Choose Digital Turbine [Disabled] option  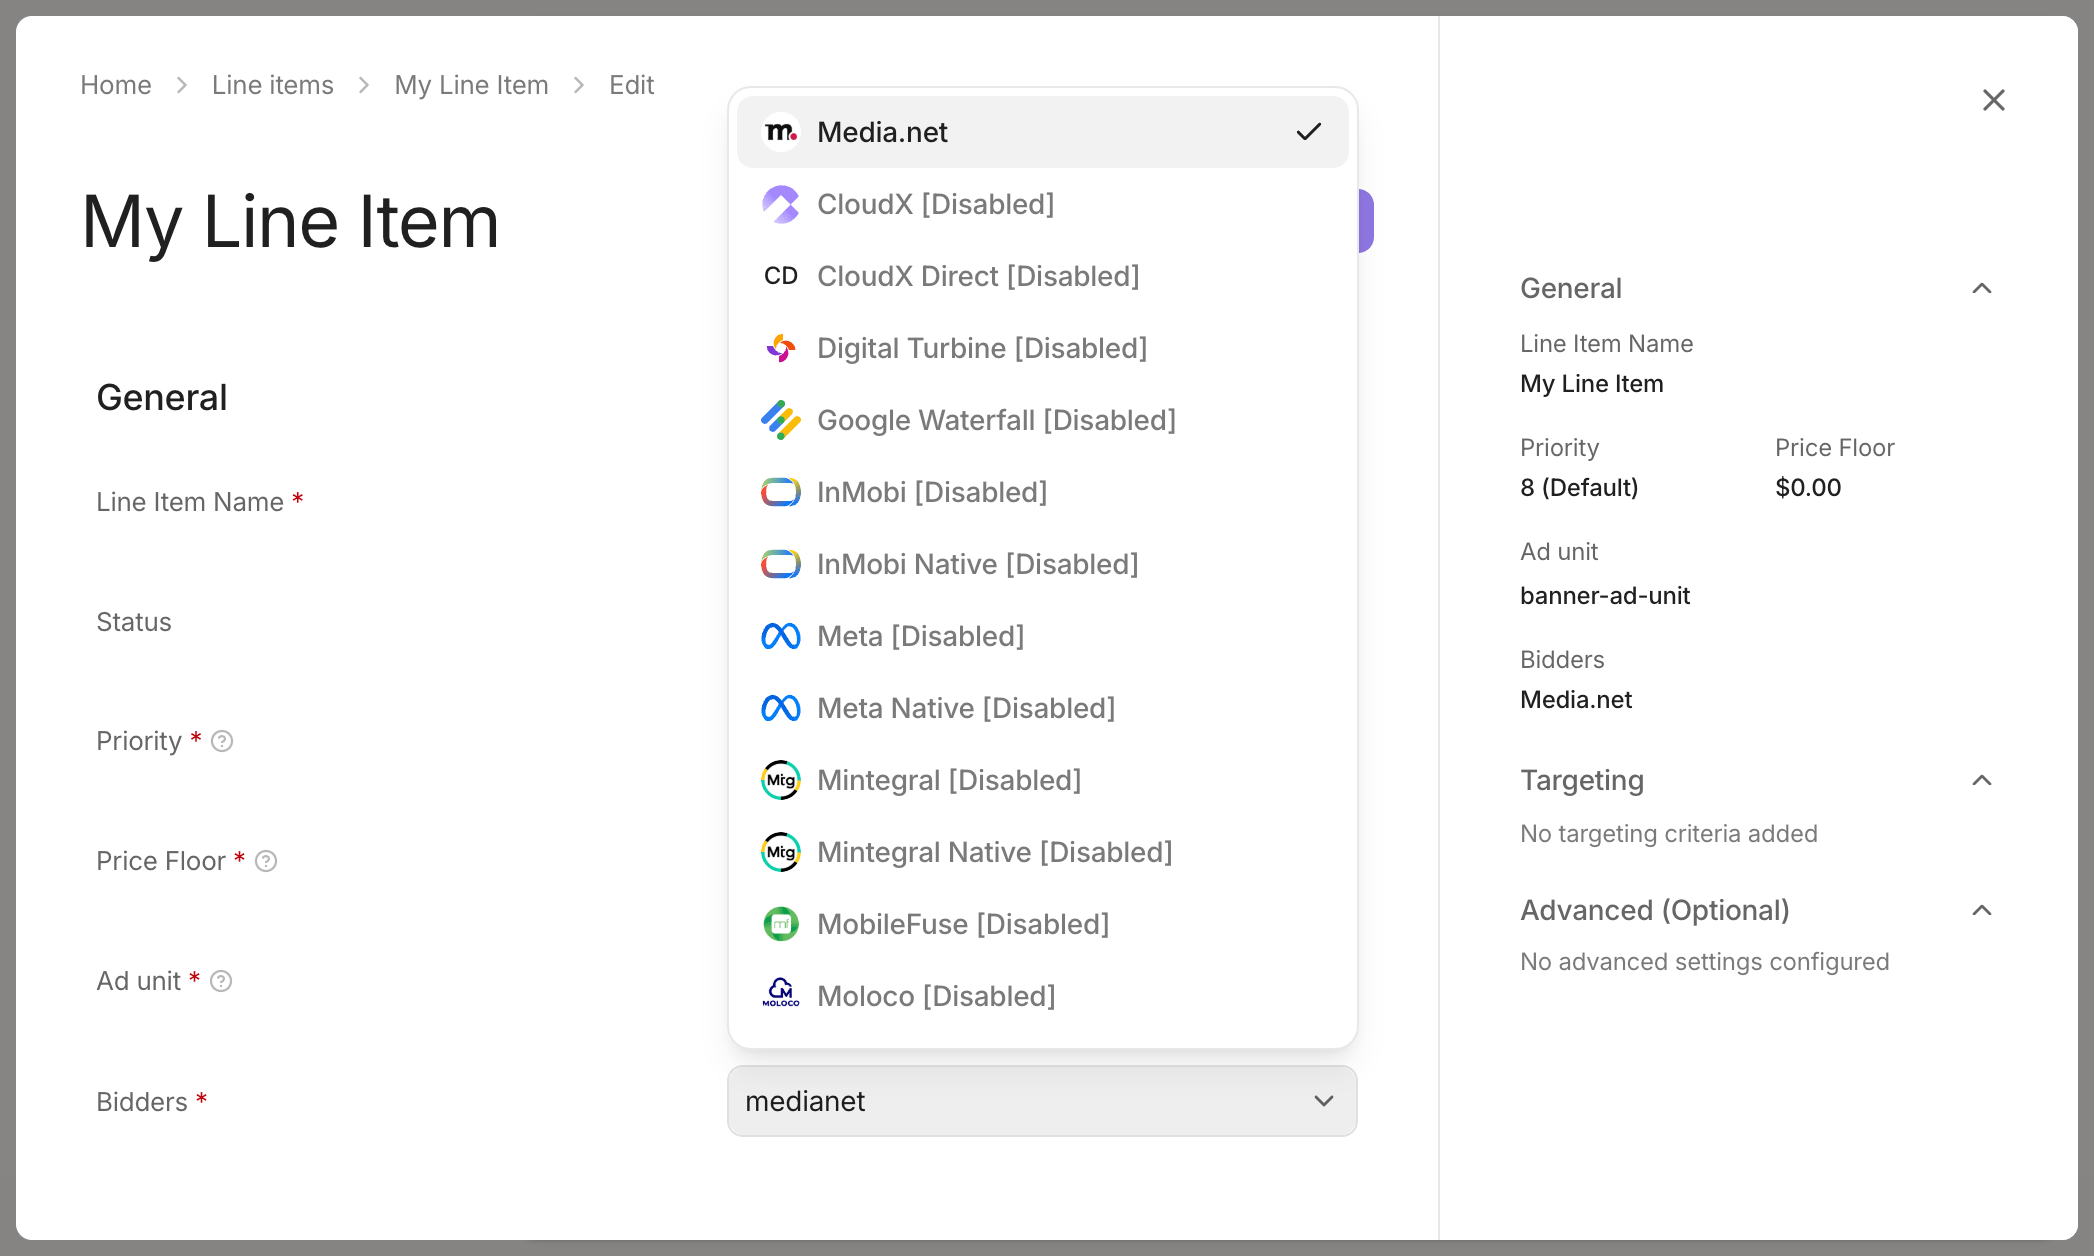pos(1043,348)
